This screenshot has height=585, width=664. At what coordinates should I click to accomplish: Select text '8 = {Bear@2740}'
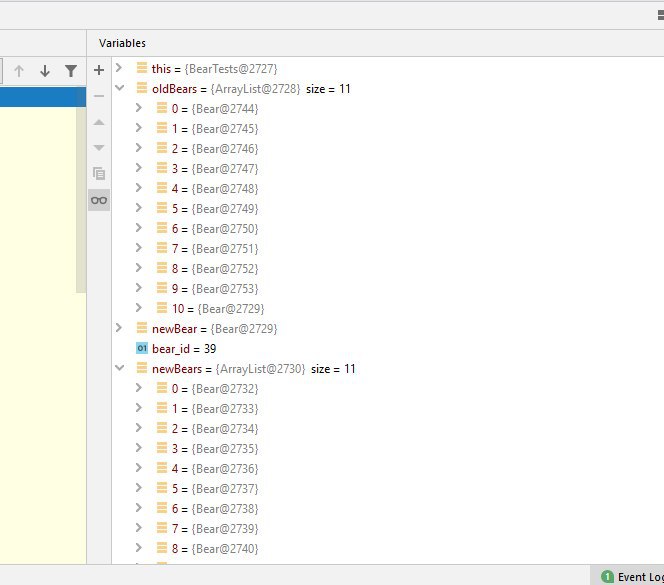pos(215,549)
